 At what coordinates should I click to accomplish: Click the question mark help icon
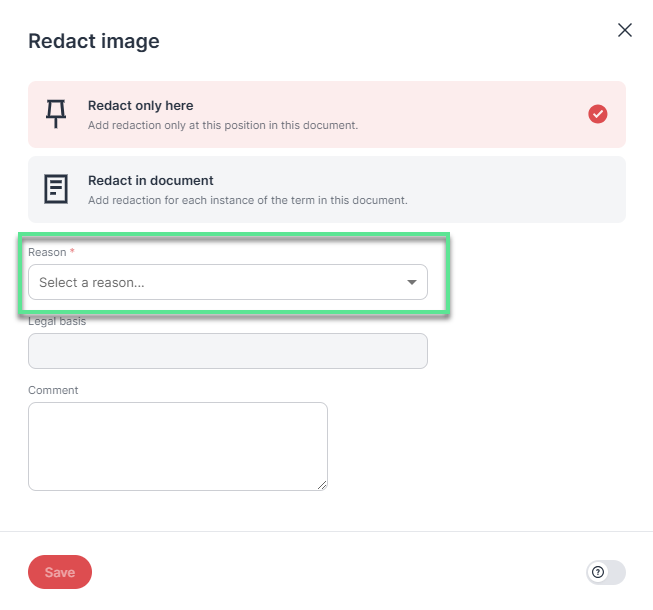(x=598, y=572)
